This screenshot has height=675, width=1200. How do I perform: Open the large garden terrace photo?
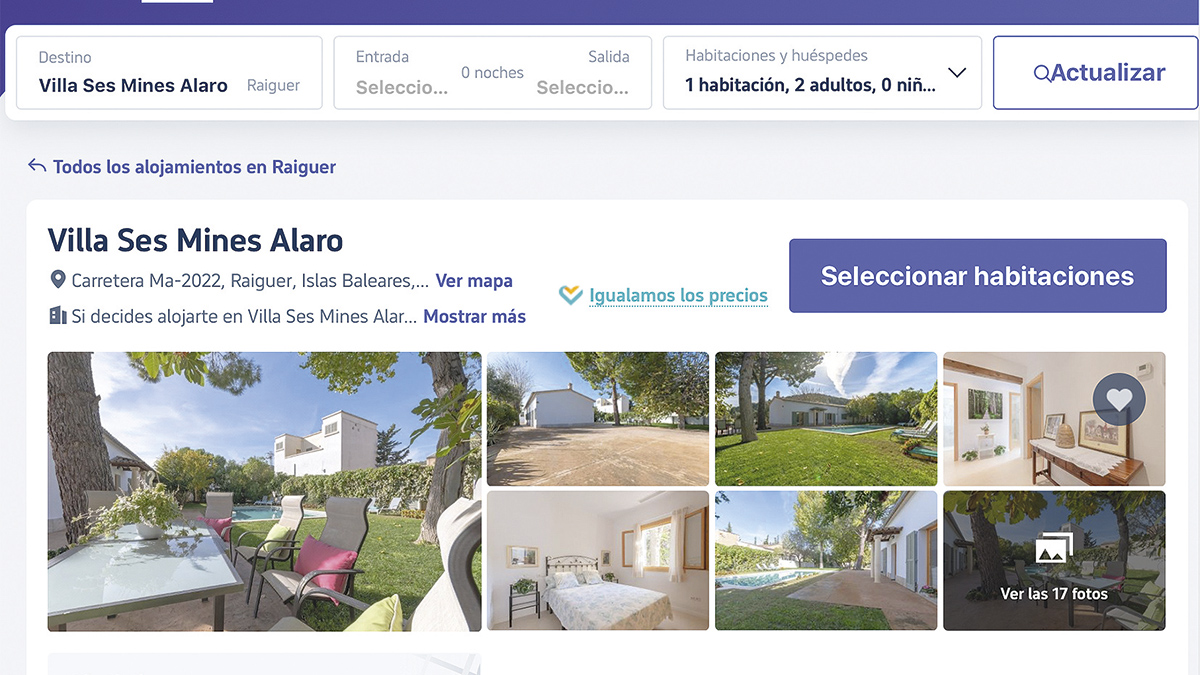(264, 491)
